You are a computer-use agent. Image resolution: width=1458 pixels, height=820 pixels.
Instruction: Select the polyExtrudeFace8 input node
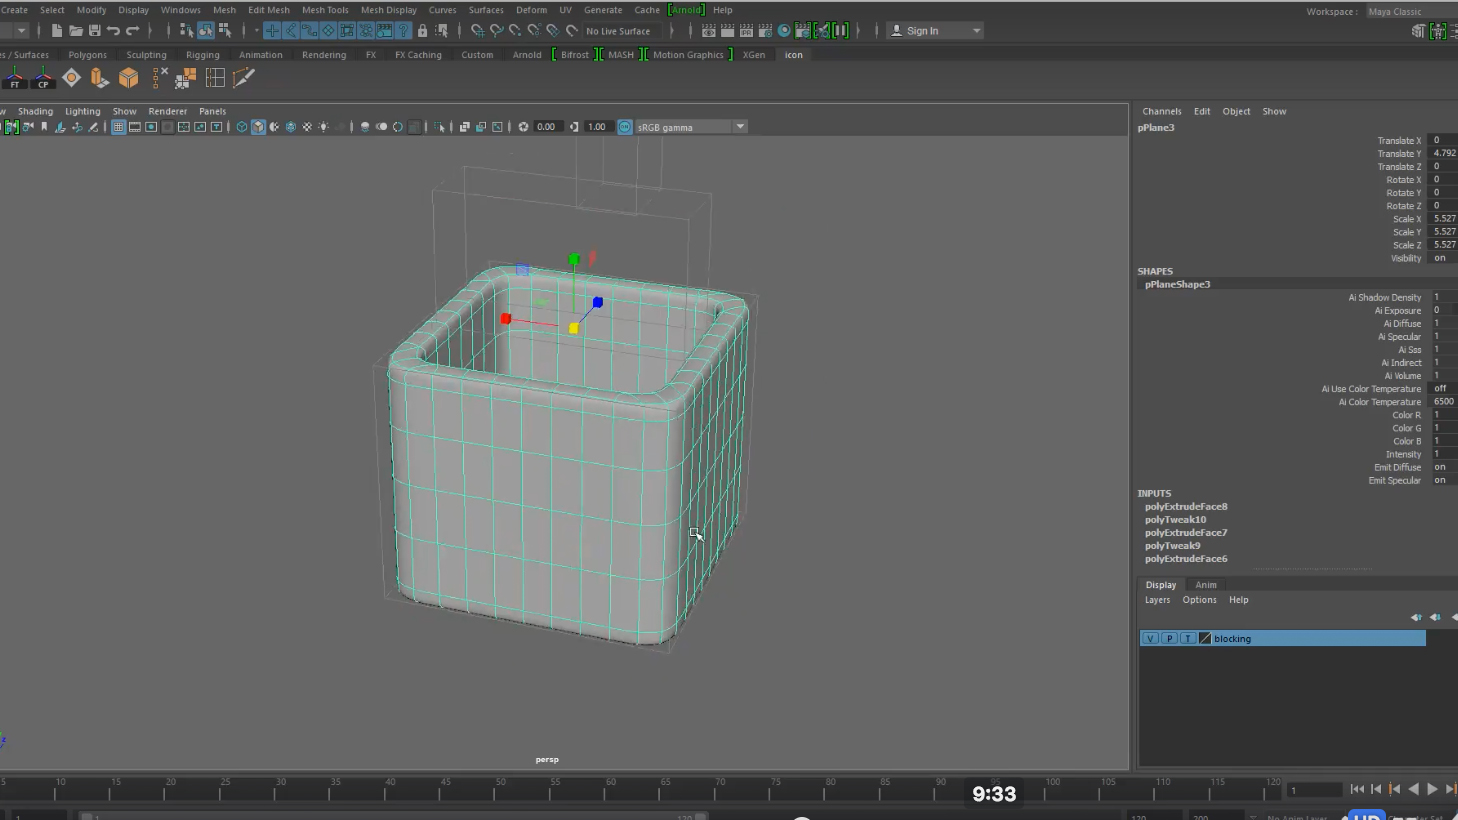[x=1186, y=507]
